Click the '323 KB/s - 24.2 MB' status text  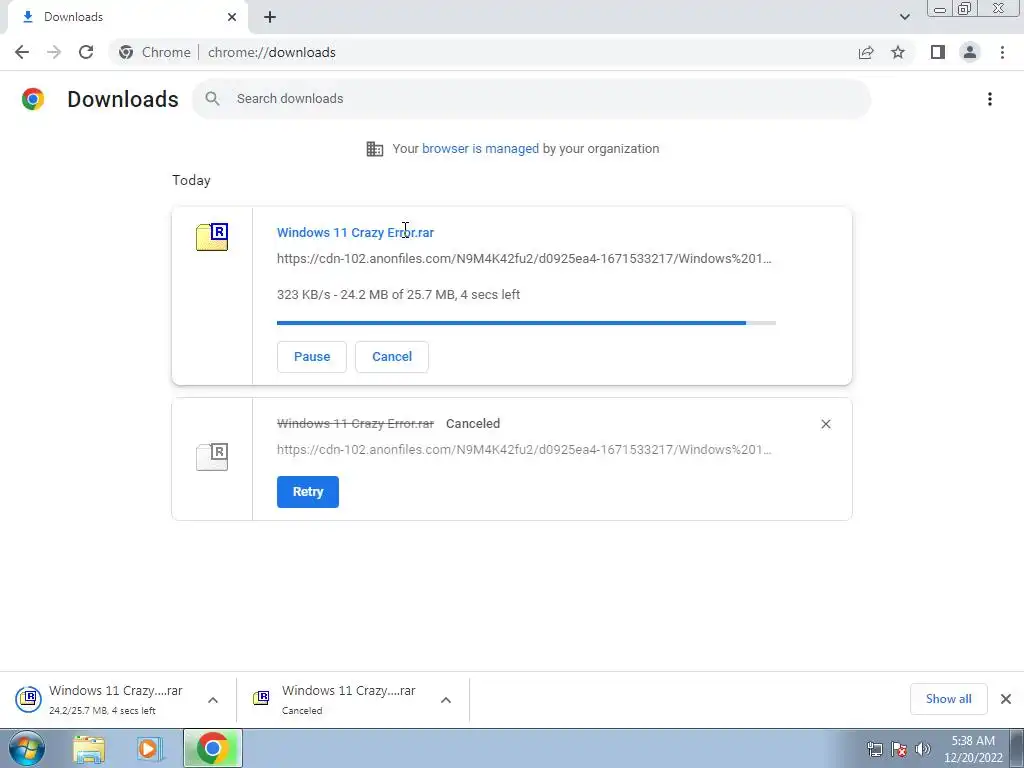click(x=398, y=295)
